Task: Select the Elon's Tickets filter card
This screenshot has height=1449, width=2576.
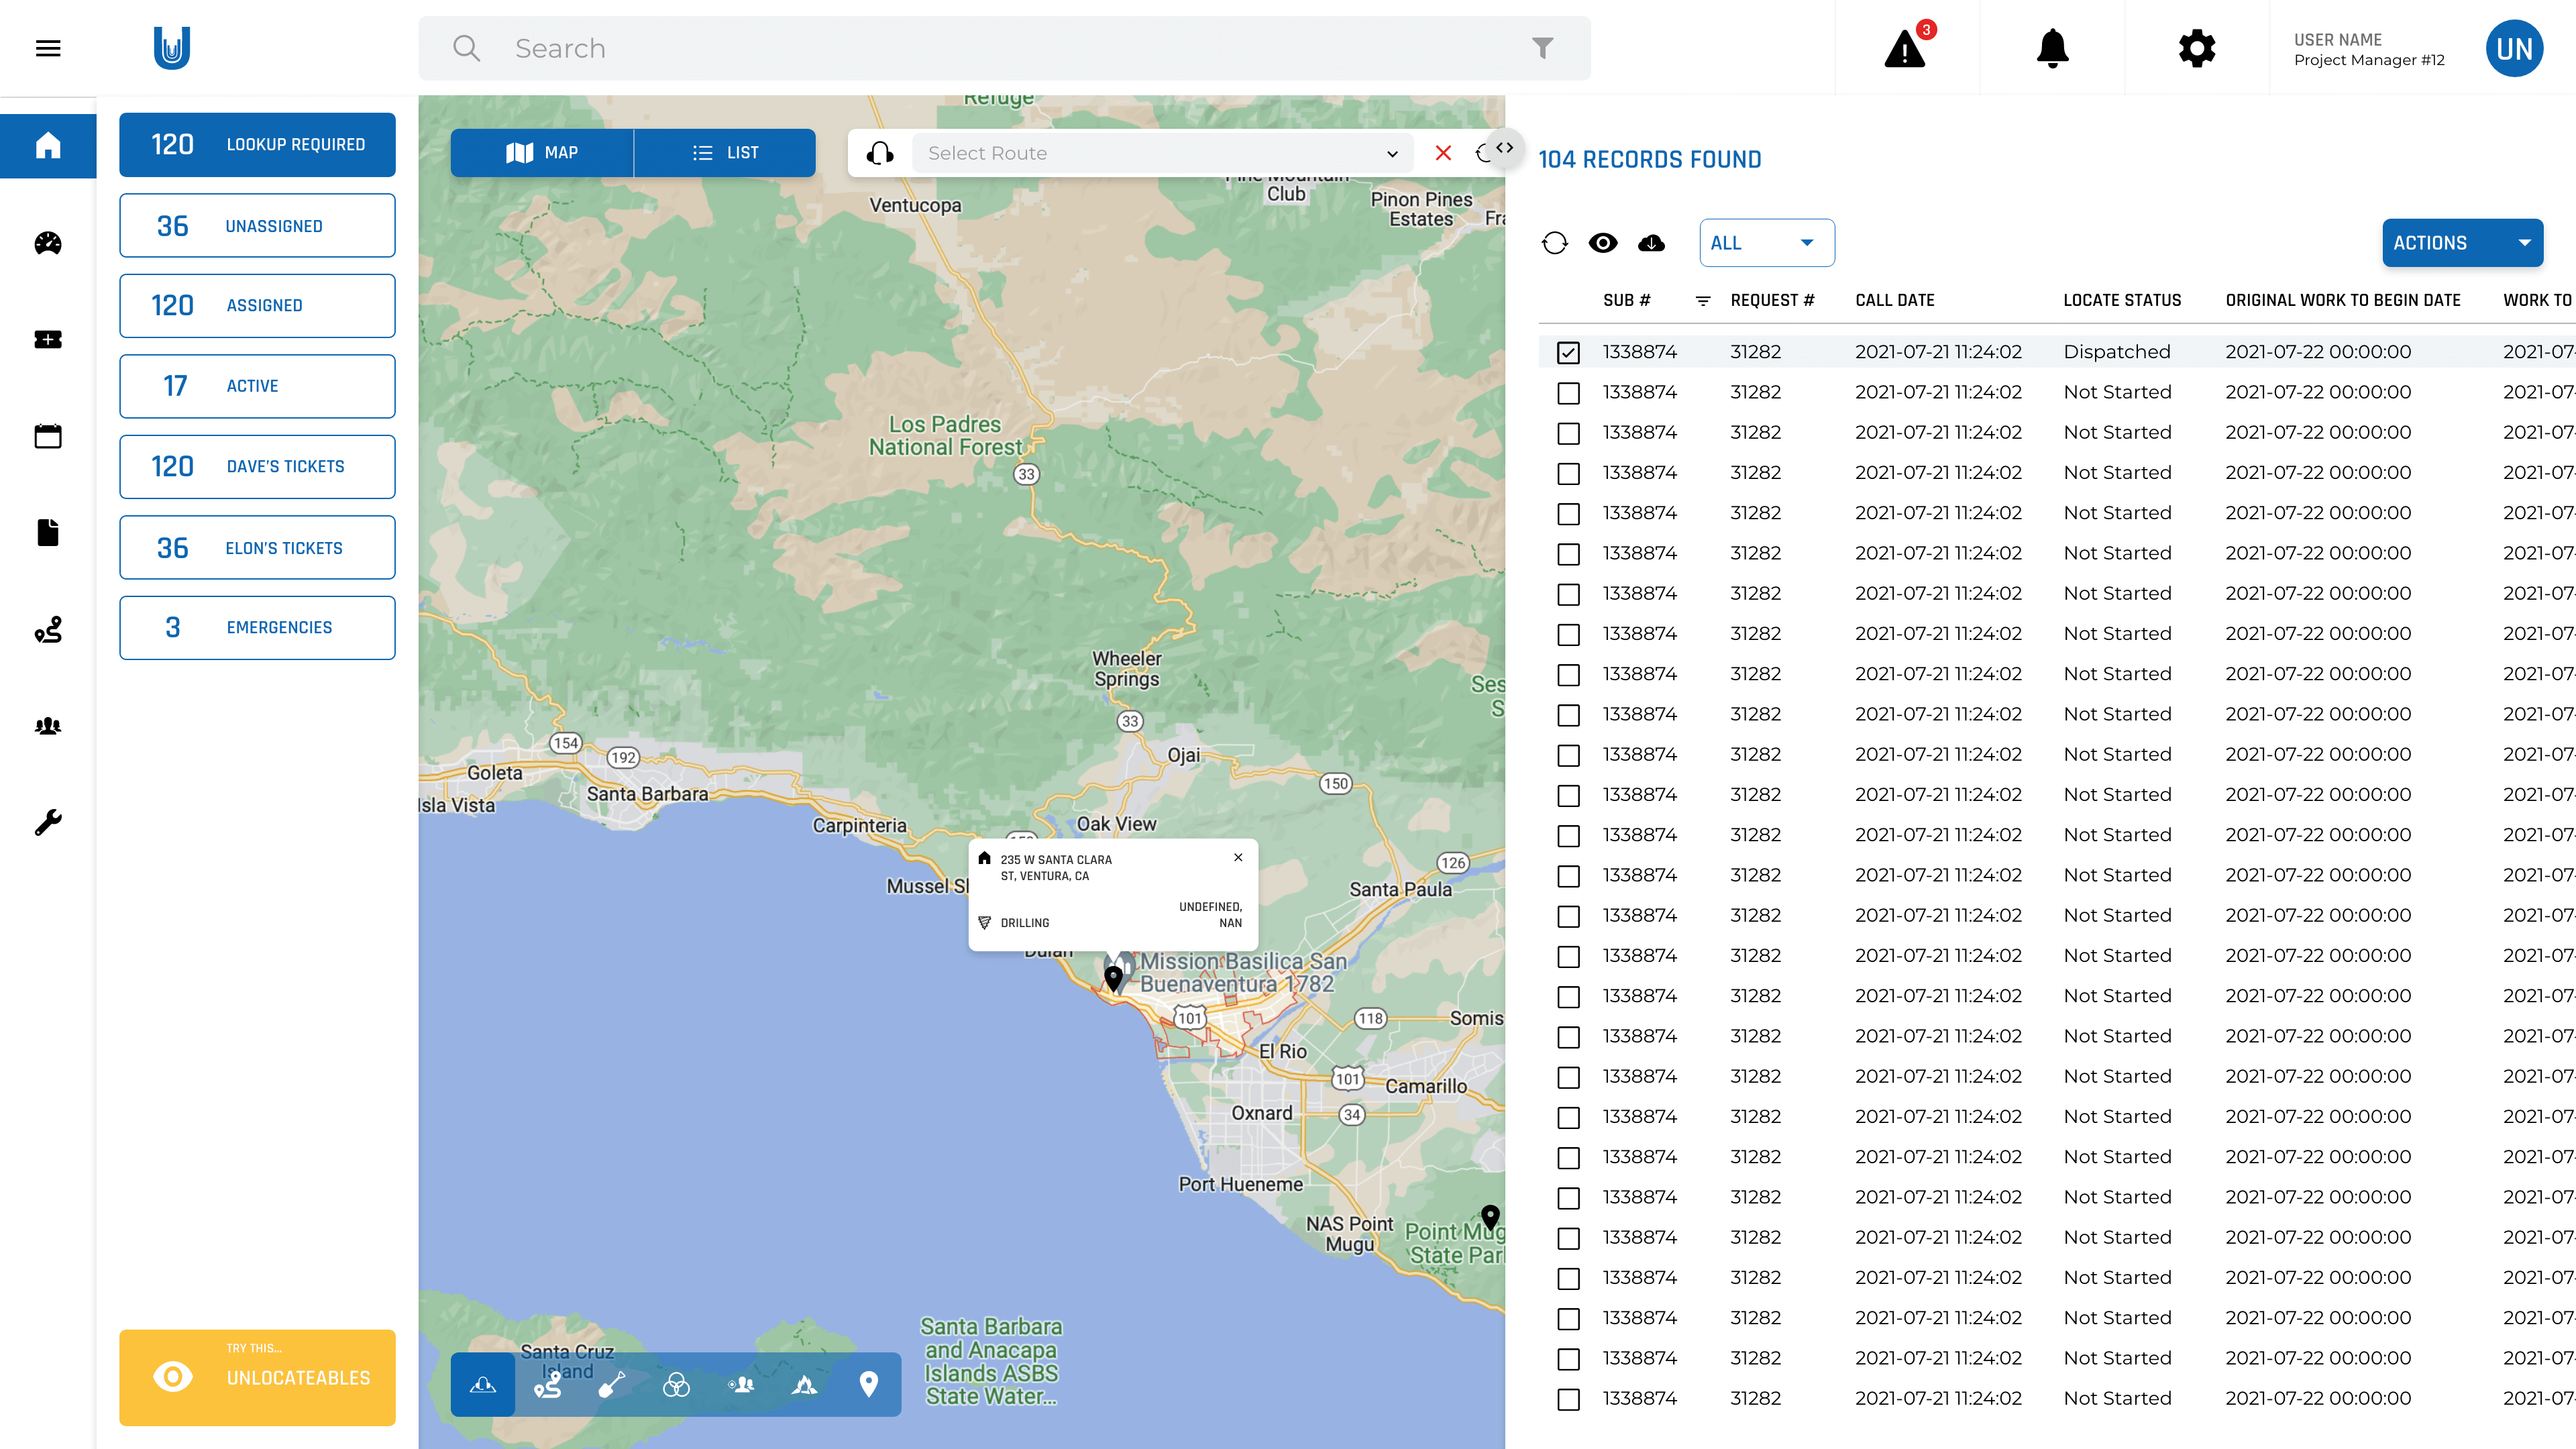Action: tap(257, 548)
